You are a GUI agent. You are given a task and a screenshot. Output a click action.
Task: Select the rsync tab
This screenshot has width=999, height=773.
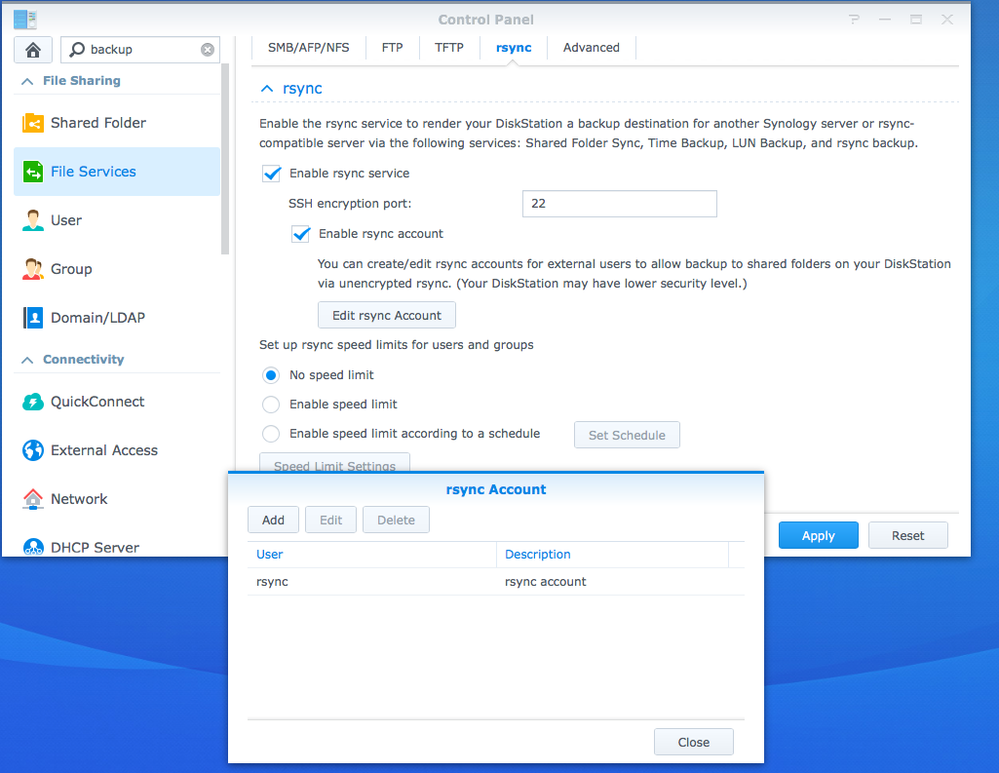point(514,48)
